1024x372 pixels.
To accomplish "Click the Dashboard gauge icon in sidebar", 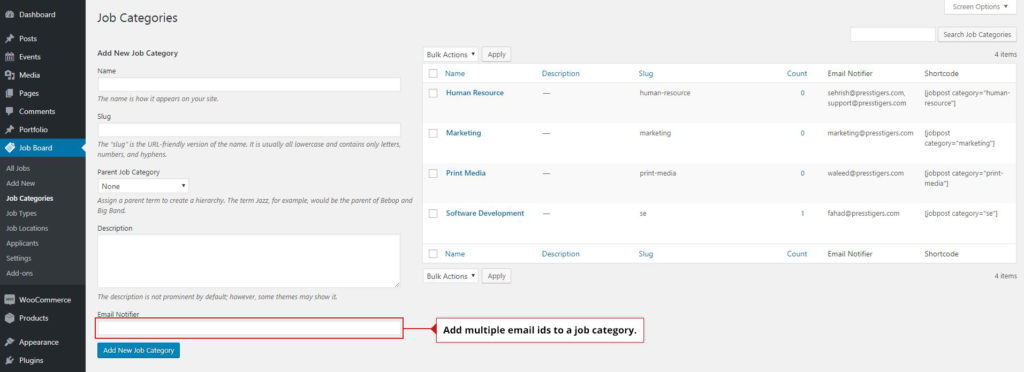I will (x=10, y=14).
